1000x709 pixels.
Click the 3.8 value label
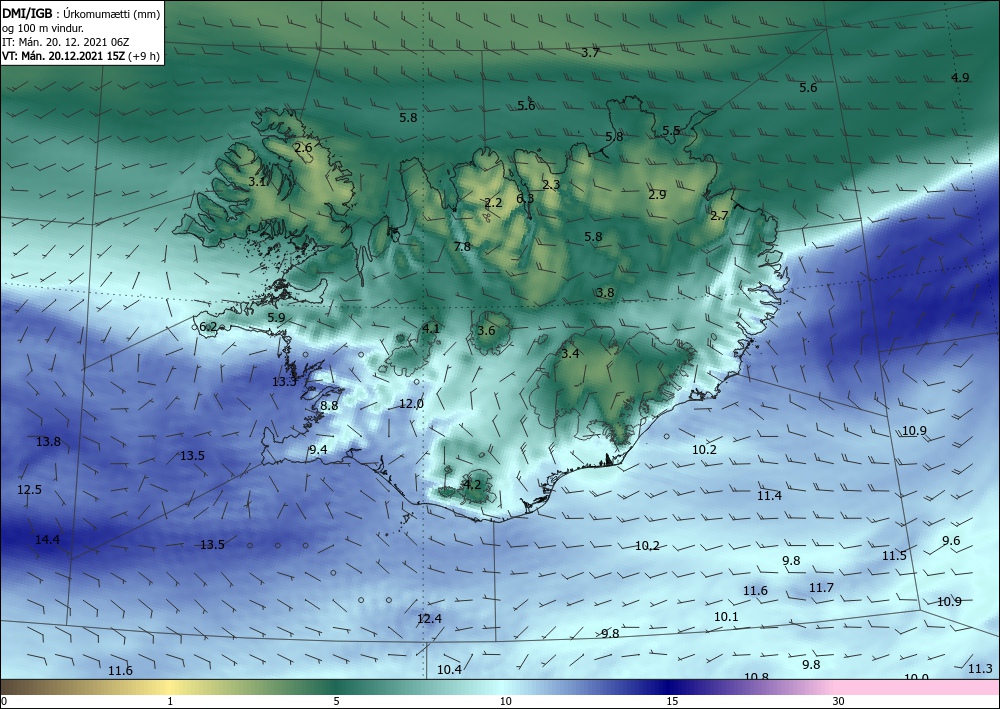click(605, 293)
